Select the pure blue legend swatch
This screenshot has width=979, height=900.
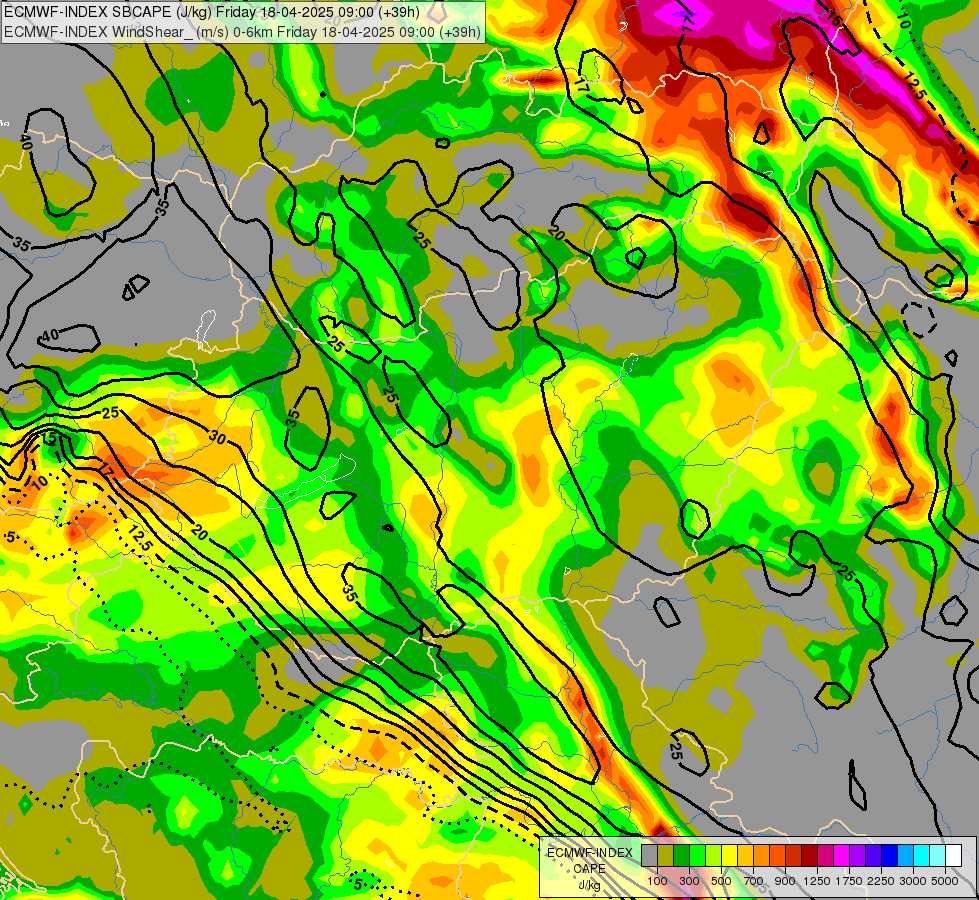[x=890, y=856]
